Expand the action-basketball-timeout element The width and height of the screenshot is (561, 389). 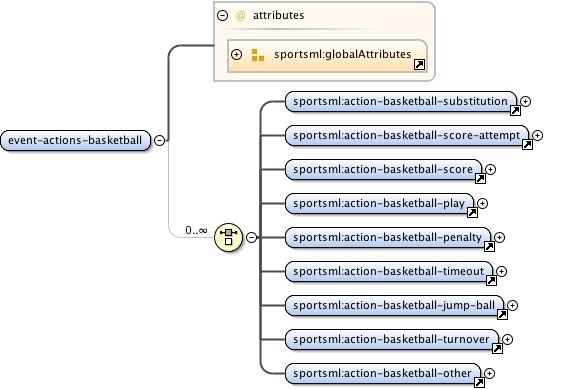coord(501,271)
